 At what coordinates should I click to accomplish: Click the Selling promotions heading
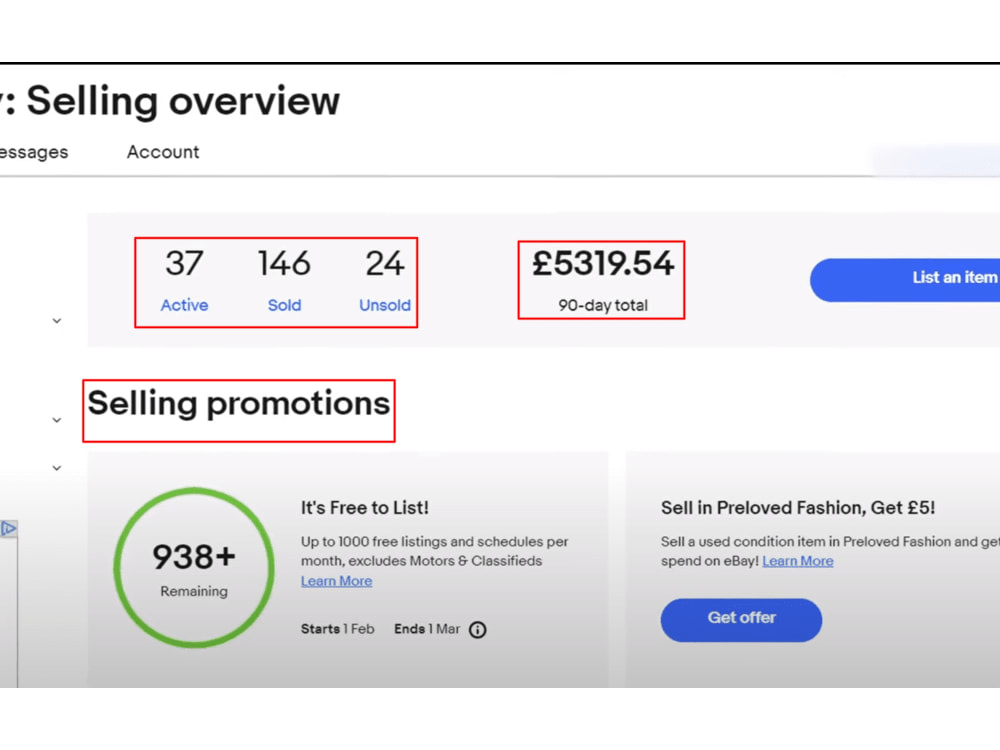pos(239,404)
